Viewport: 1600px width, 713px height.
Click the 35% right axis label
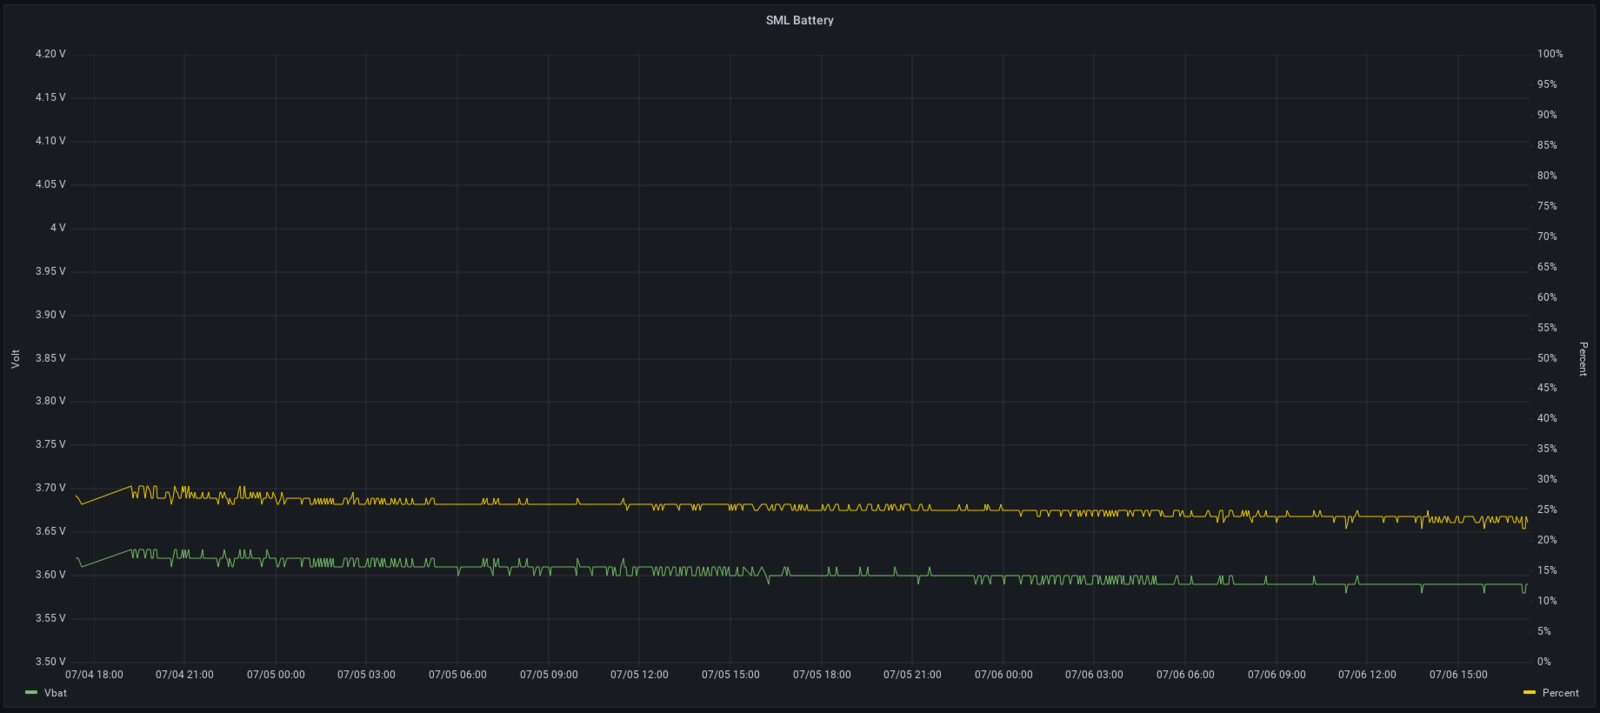click(1547, 449)
